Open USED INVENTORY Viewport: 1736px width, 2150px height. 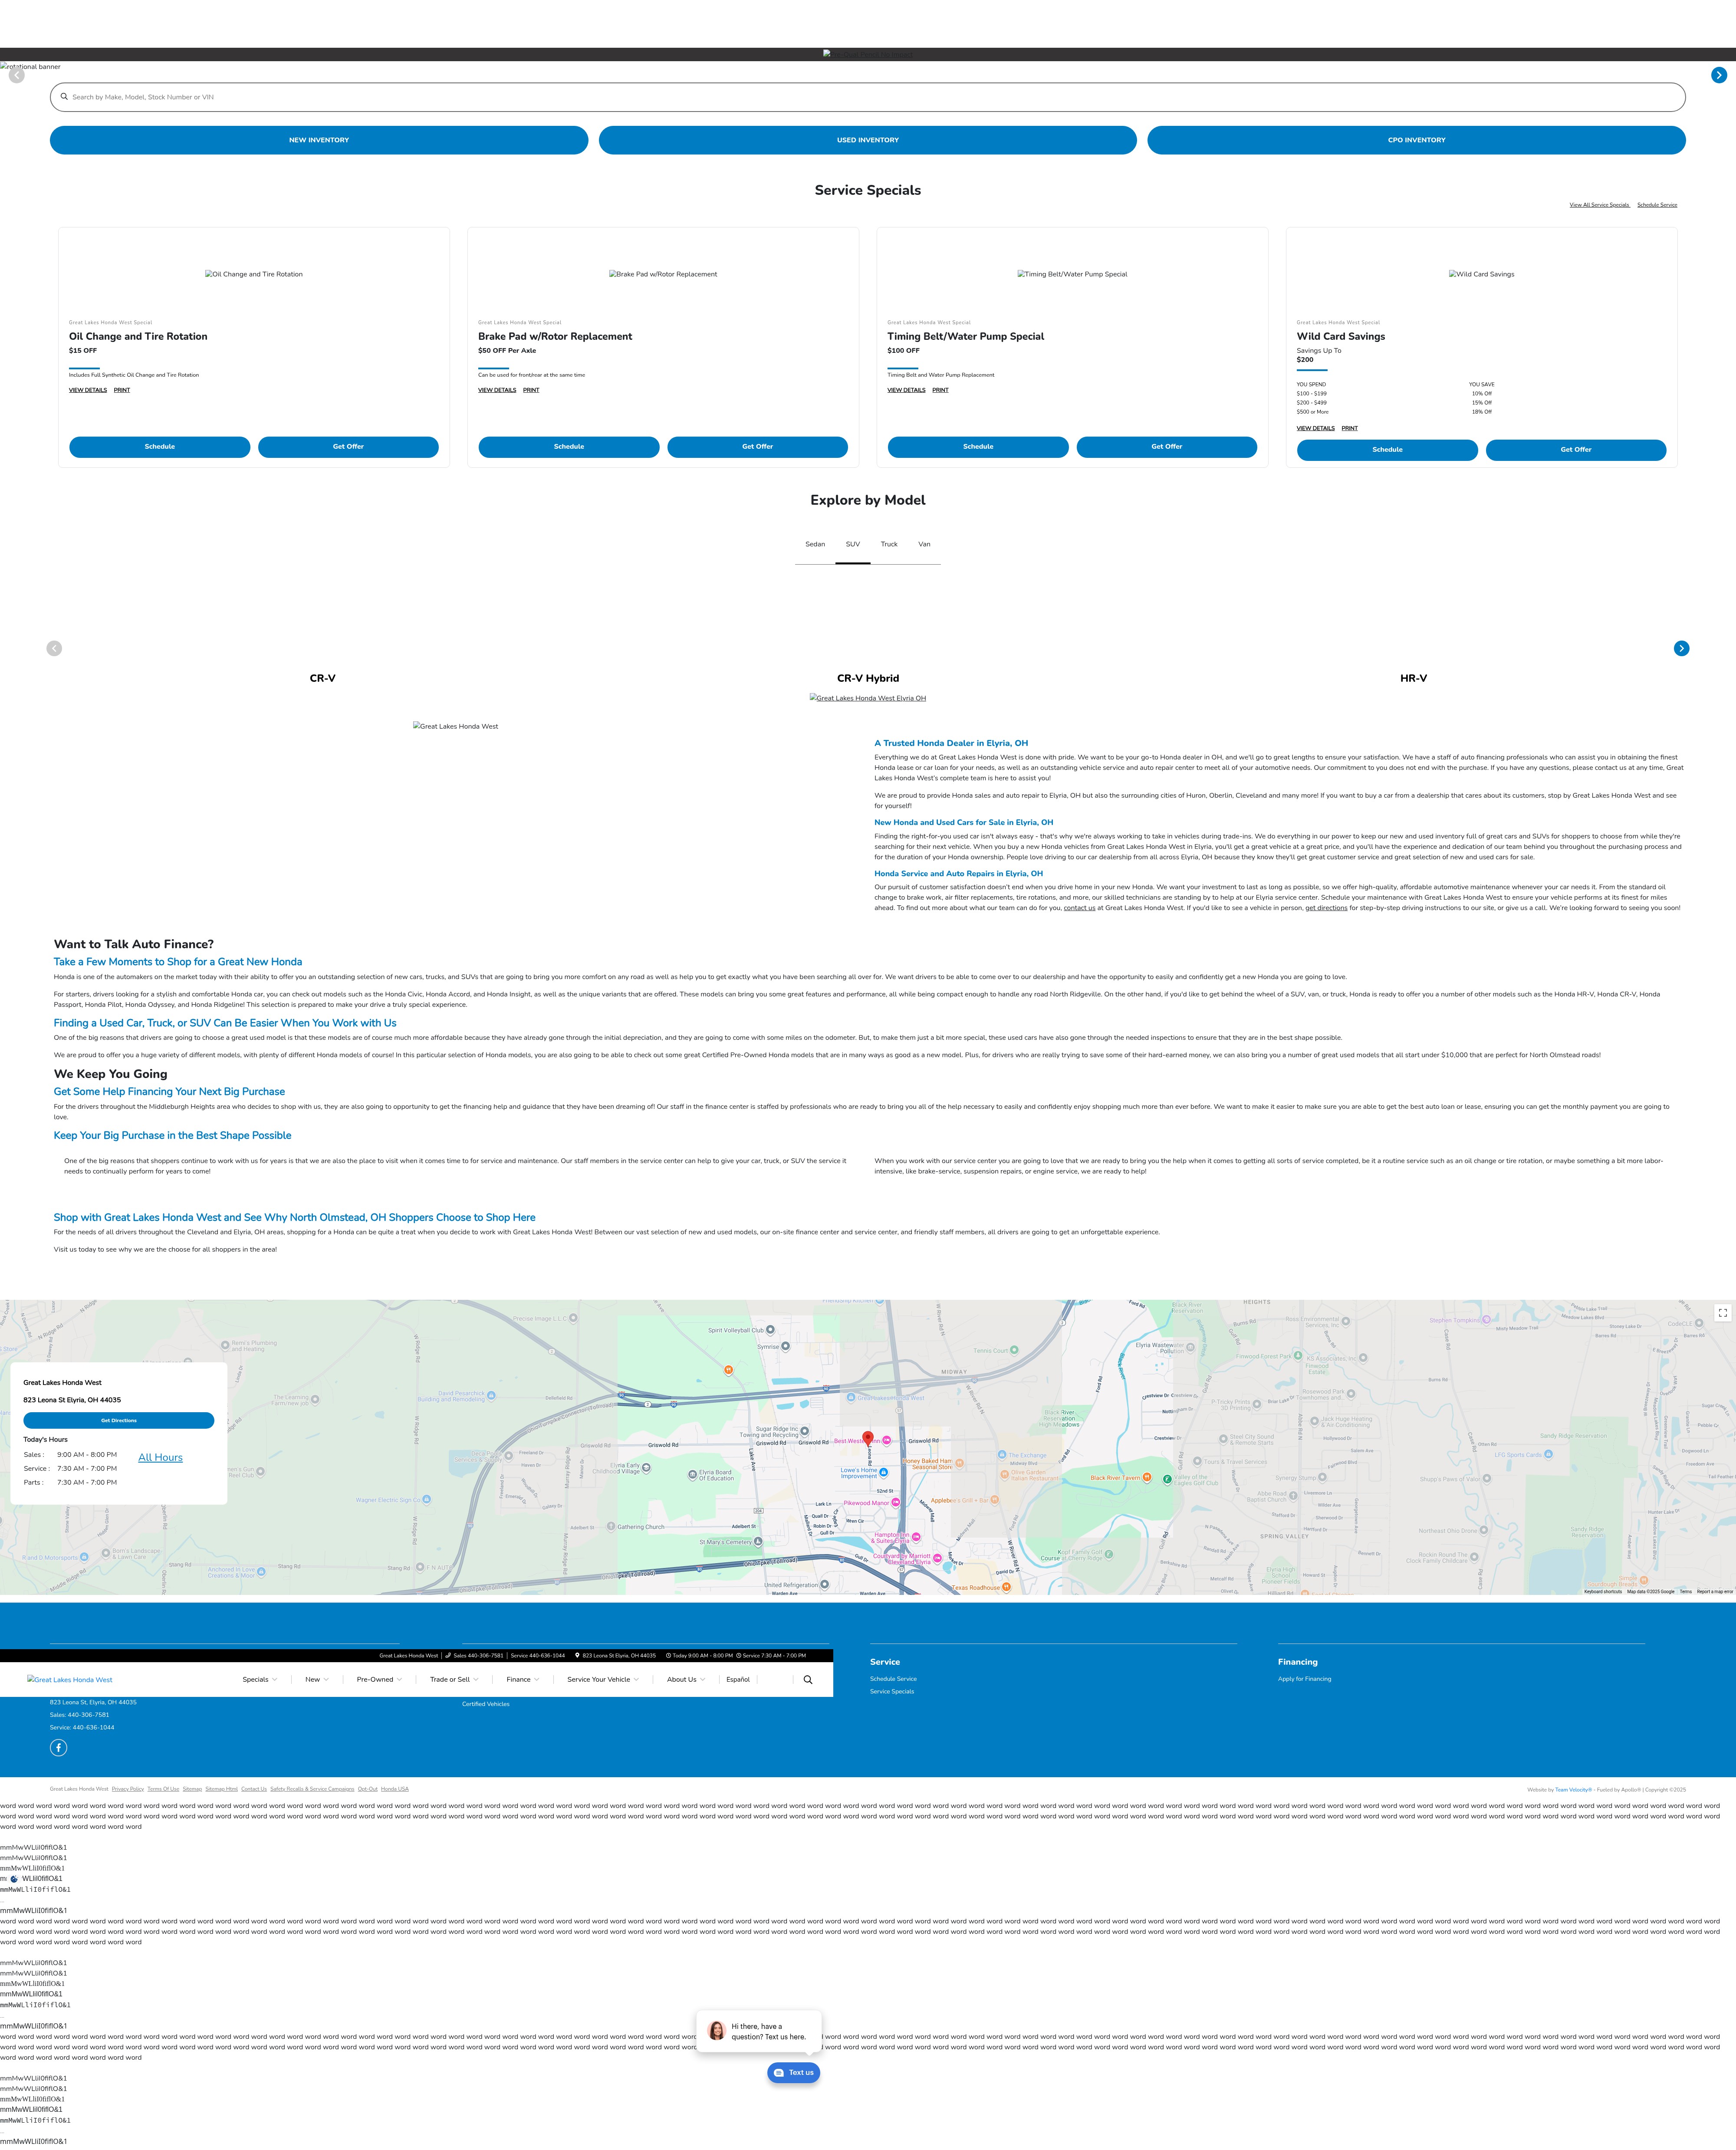868,140
